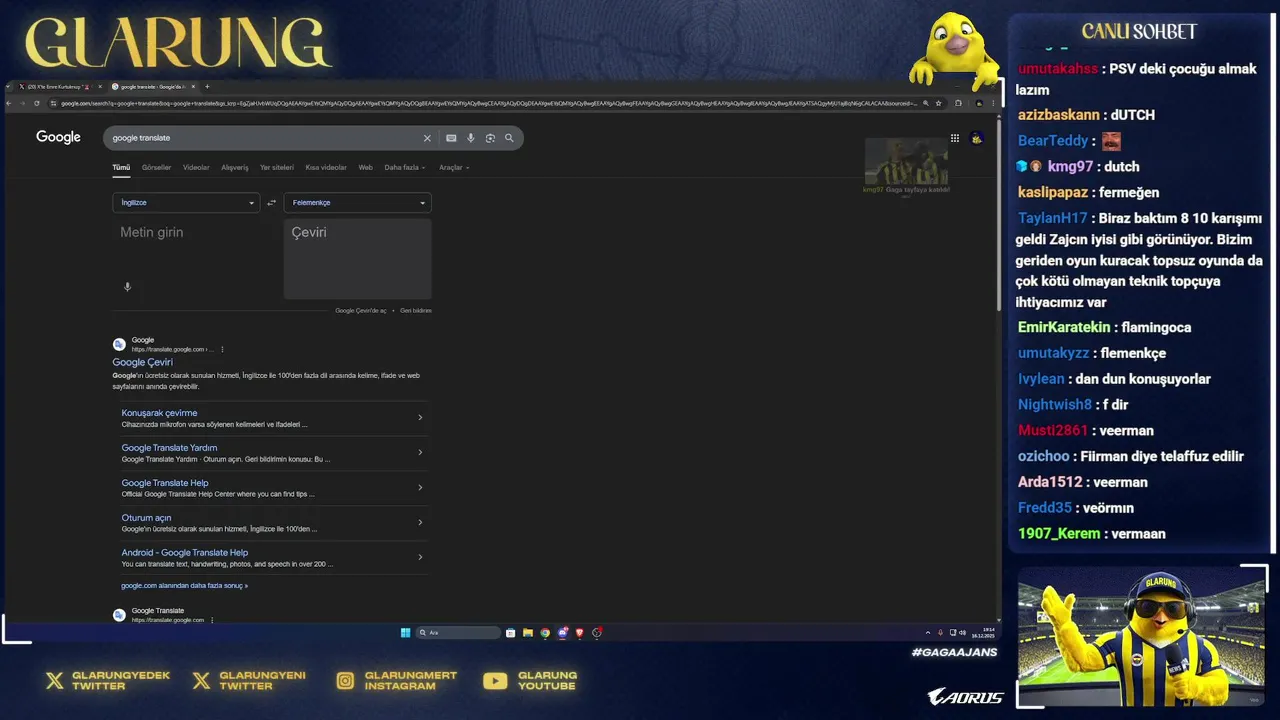Select the Tümü search tab

(121, 167)
